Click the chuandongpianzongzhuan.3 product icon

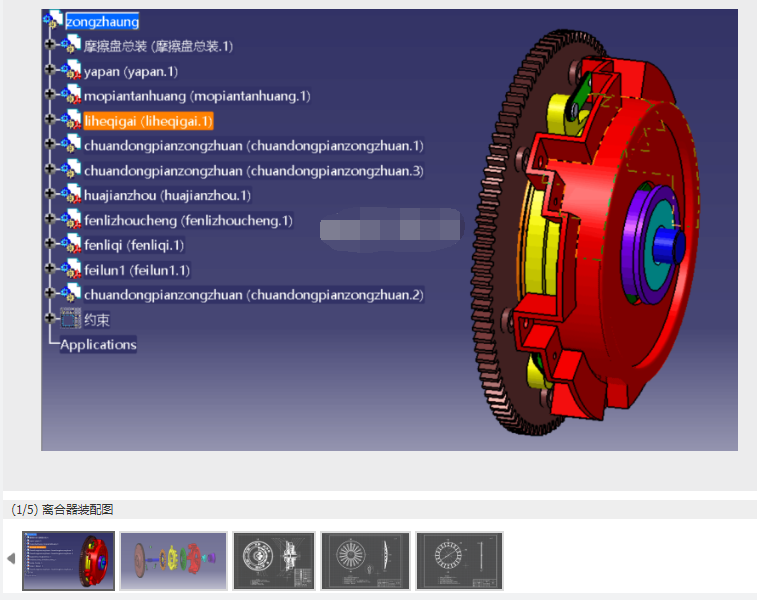pos(71,168)
